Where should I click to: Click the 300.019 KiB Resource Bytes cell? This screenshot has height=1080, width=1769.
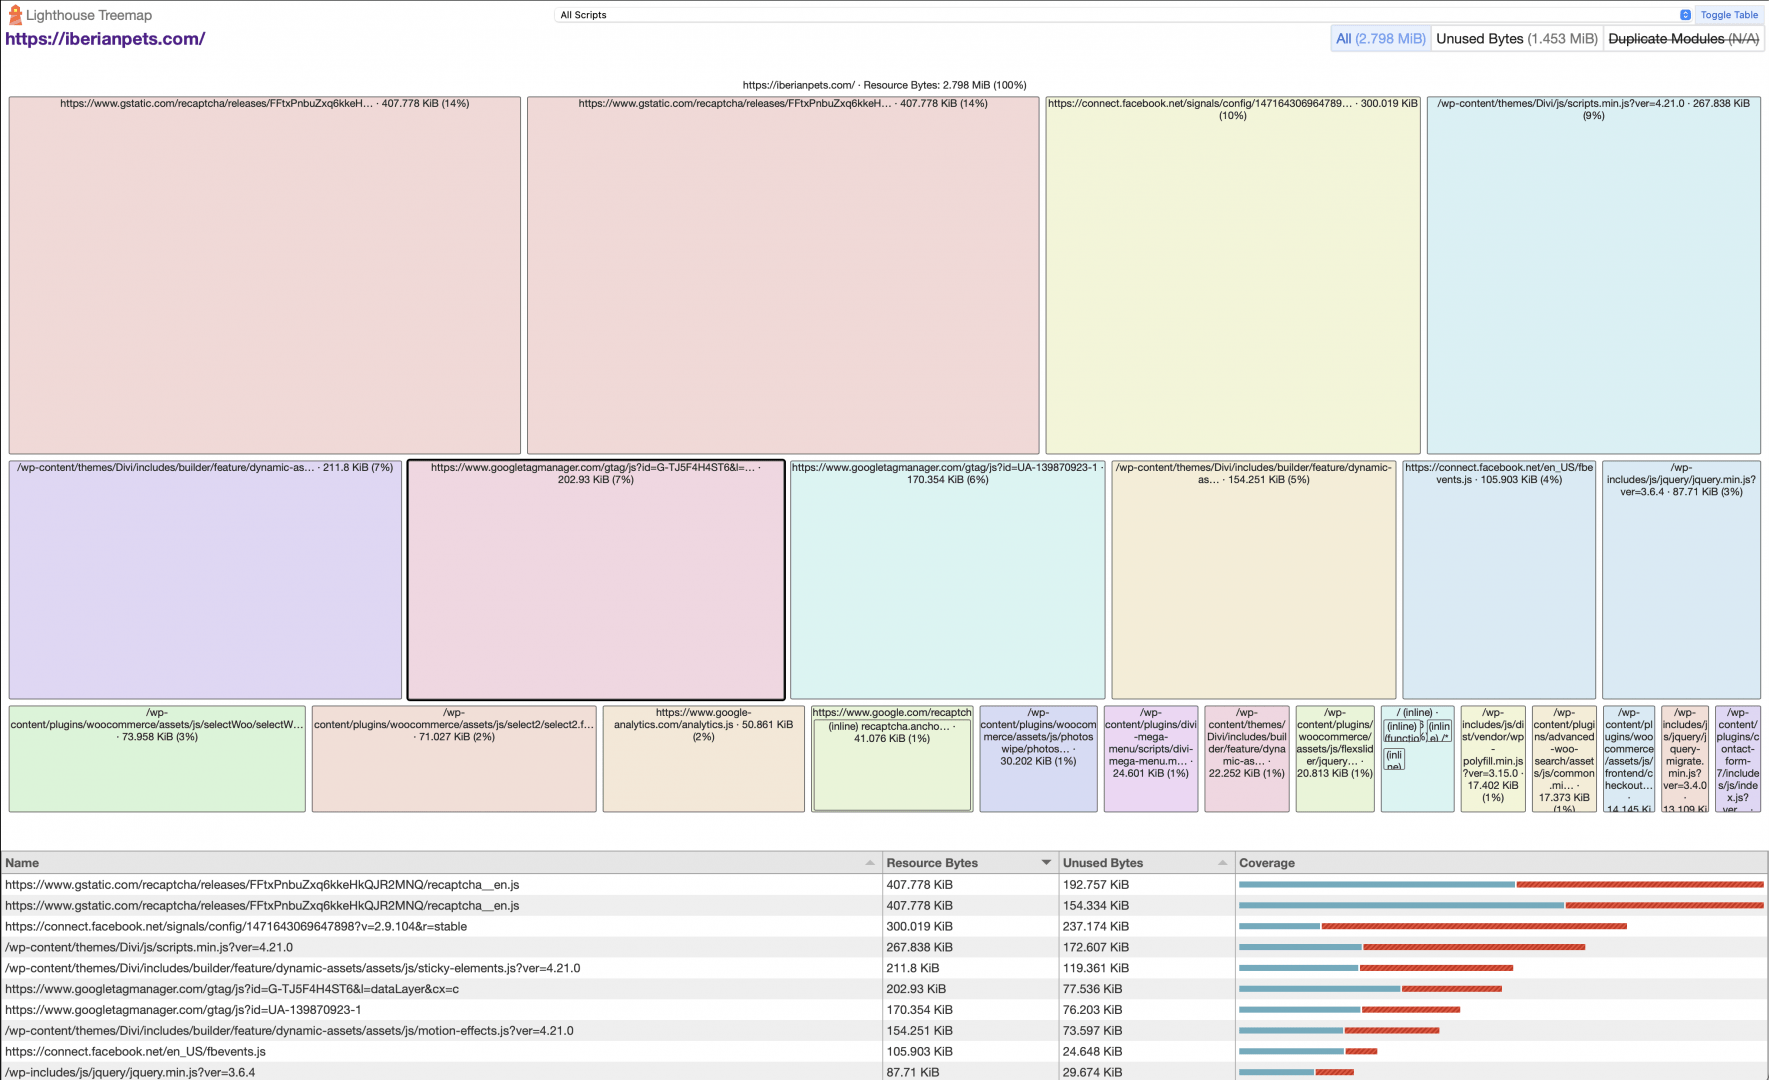pos(970,927)
